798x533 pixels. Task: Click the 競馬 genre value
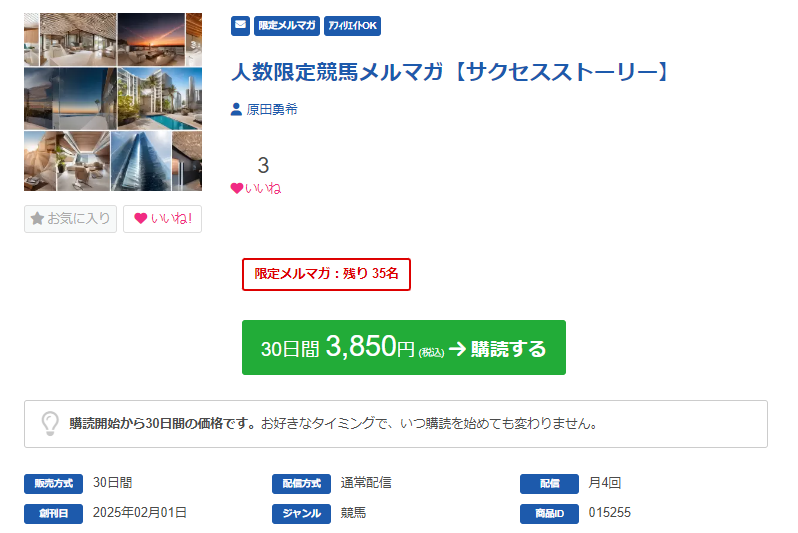coord(353,513)
